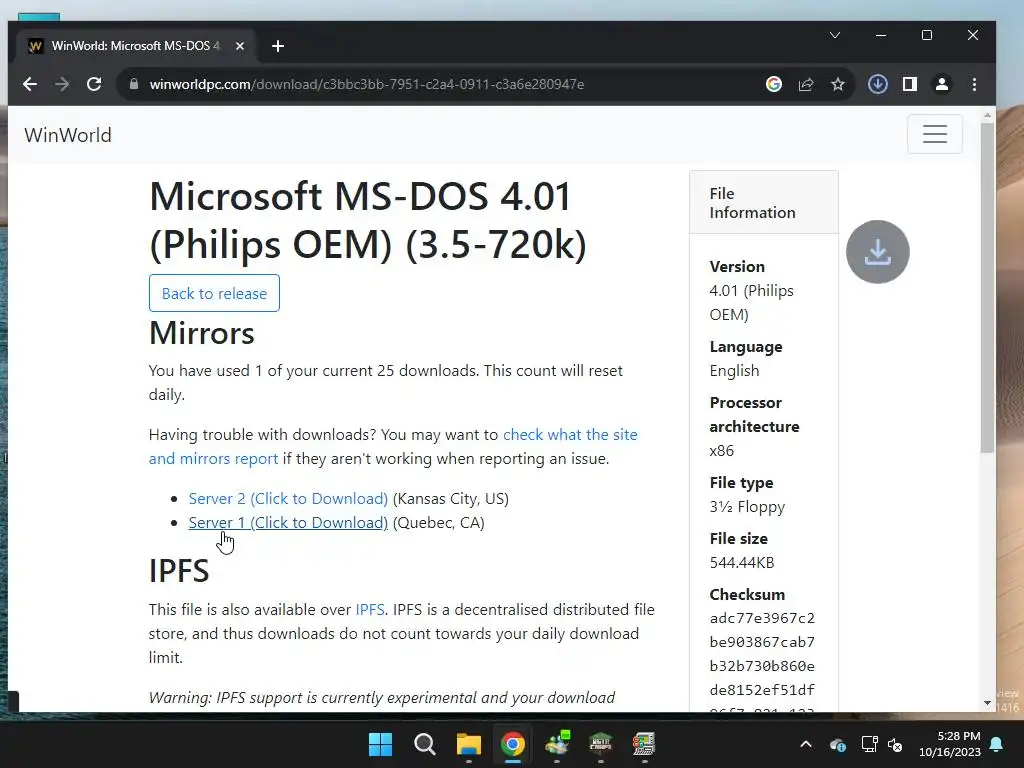The height and width of the screenshot is (768, 1024).
Task: Open File Explorer from taskbar
Action: coord(468,744)
